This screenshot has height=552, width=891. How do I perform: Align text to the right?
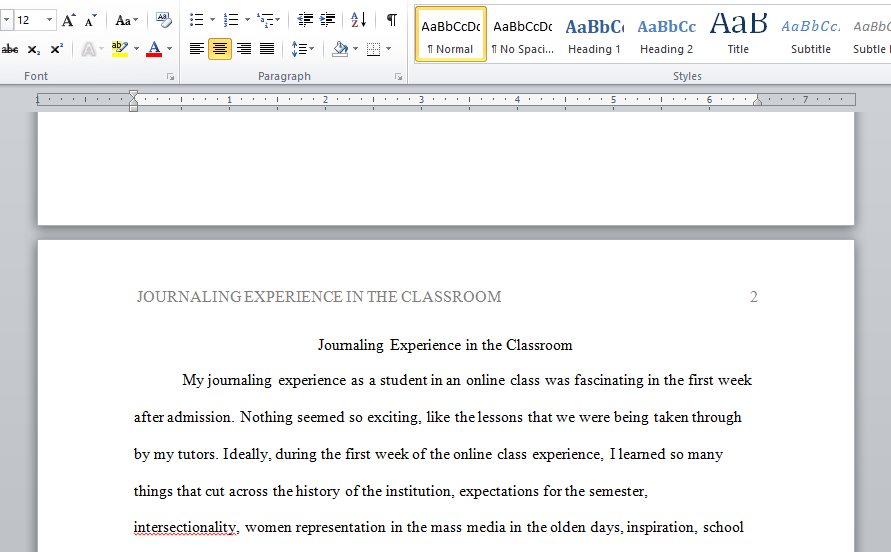pos(244,49)
